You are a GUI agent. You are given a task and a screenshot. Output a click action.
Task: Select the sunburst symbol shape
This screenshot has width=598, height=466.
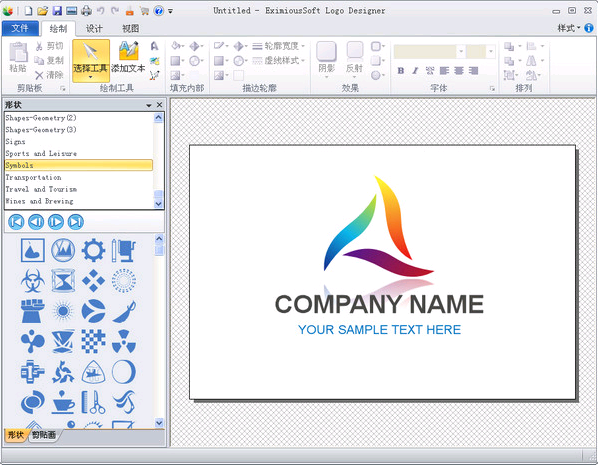[x=63, y=311]
